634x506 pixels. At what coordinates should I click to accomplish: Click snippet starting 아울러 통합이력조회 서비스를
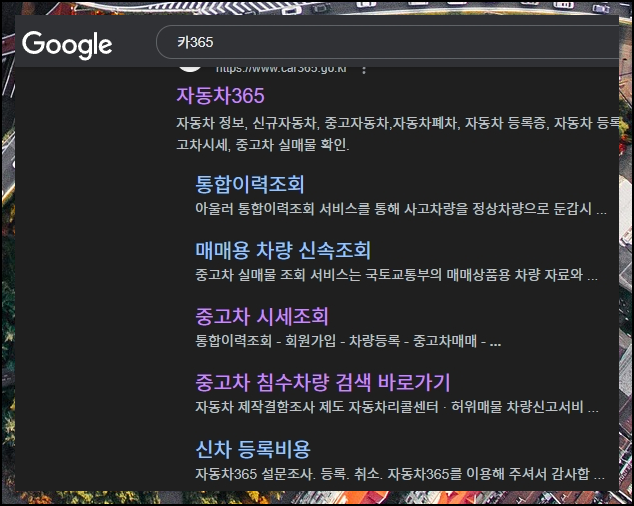401,209
